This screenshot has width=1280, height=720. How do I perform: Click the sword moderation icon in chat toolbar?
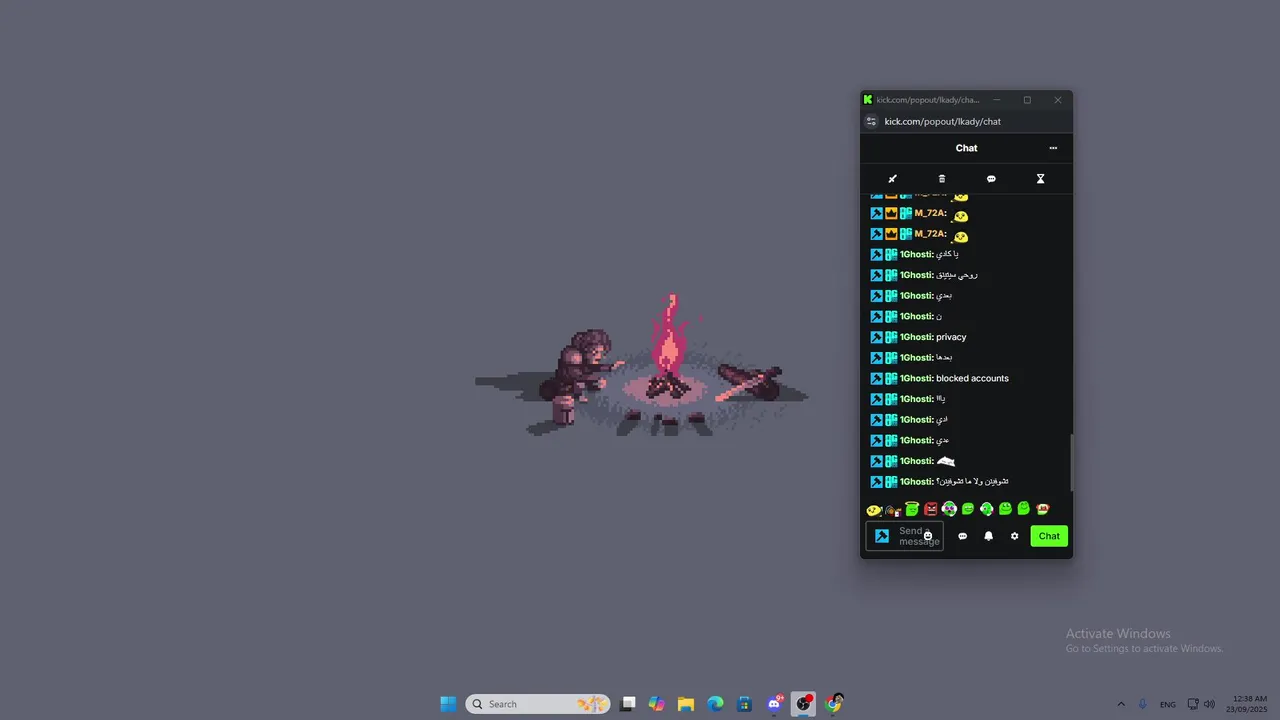893,179
